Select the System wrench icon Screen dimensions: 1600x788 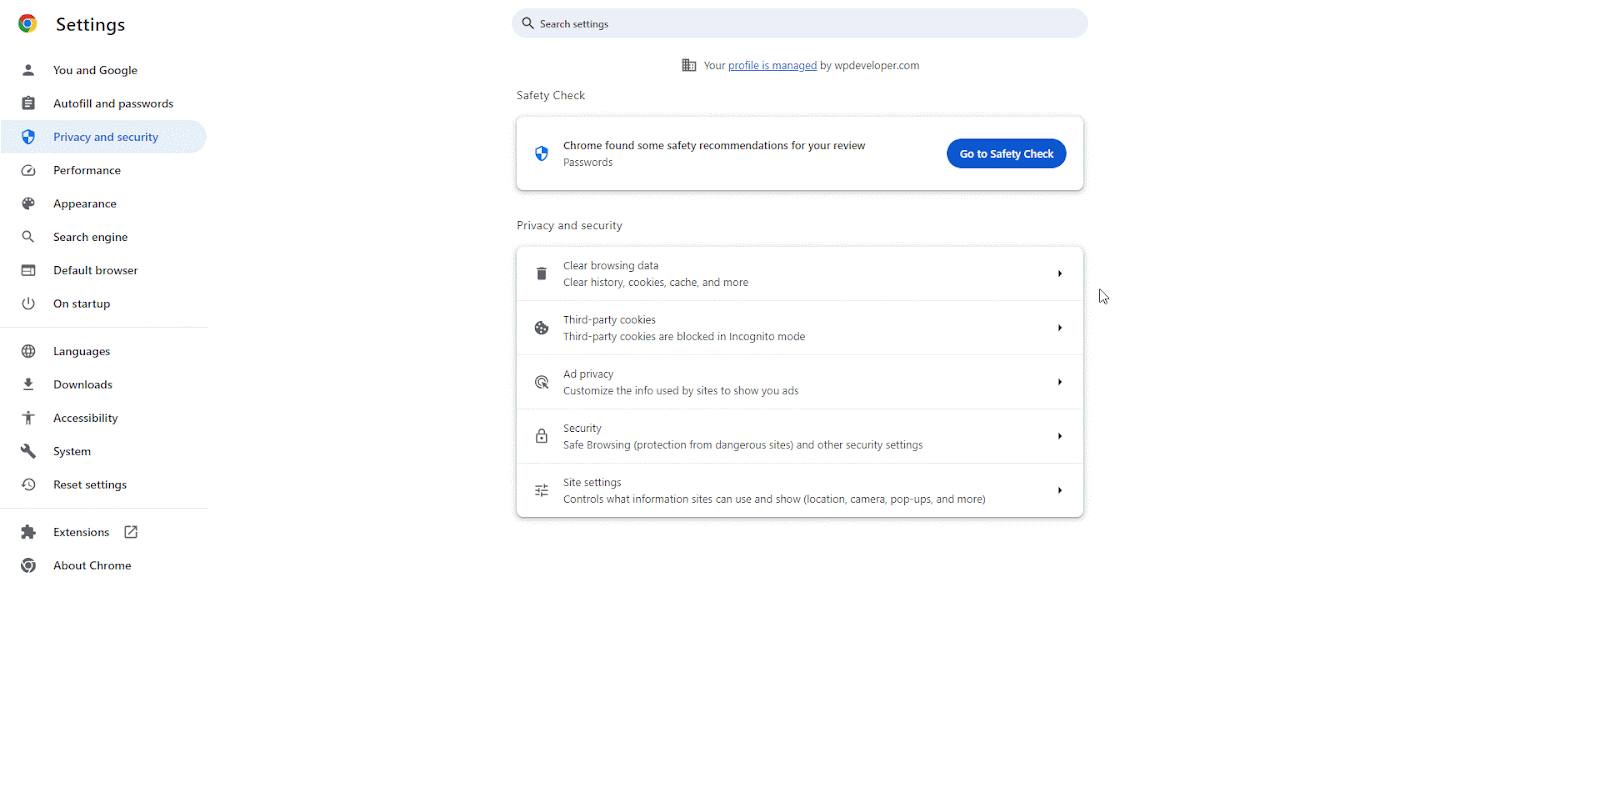[29, 451]
